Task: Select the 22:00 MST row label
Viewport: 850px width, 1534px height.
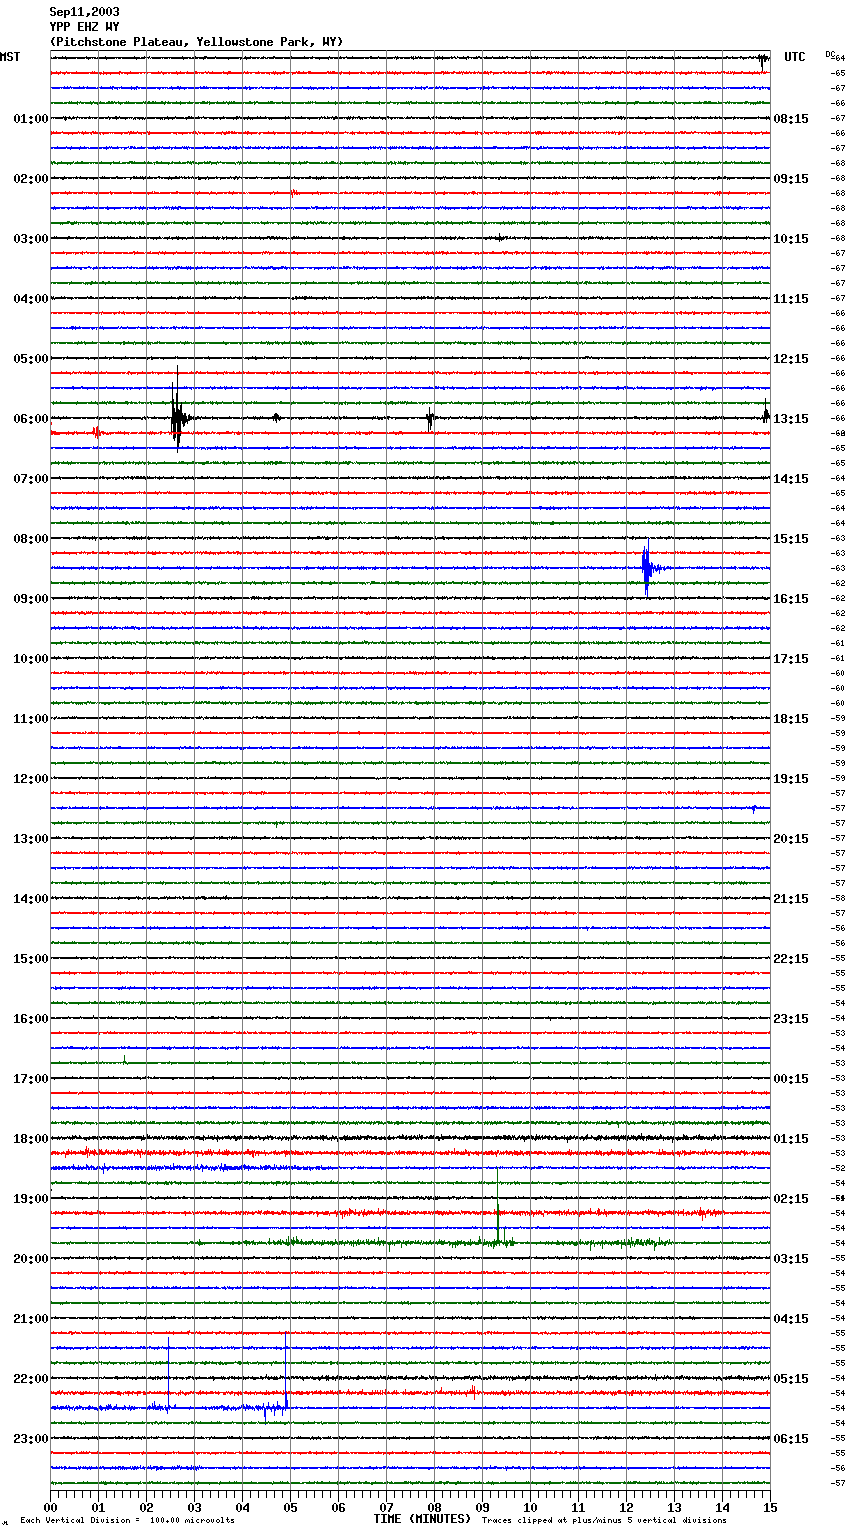Action: [31, 1379]
